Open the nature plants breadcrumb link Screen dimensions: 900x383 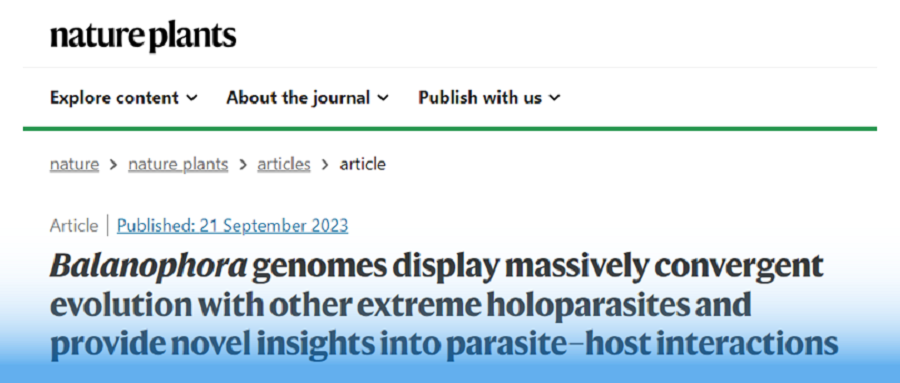(x=178, y=165)
